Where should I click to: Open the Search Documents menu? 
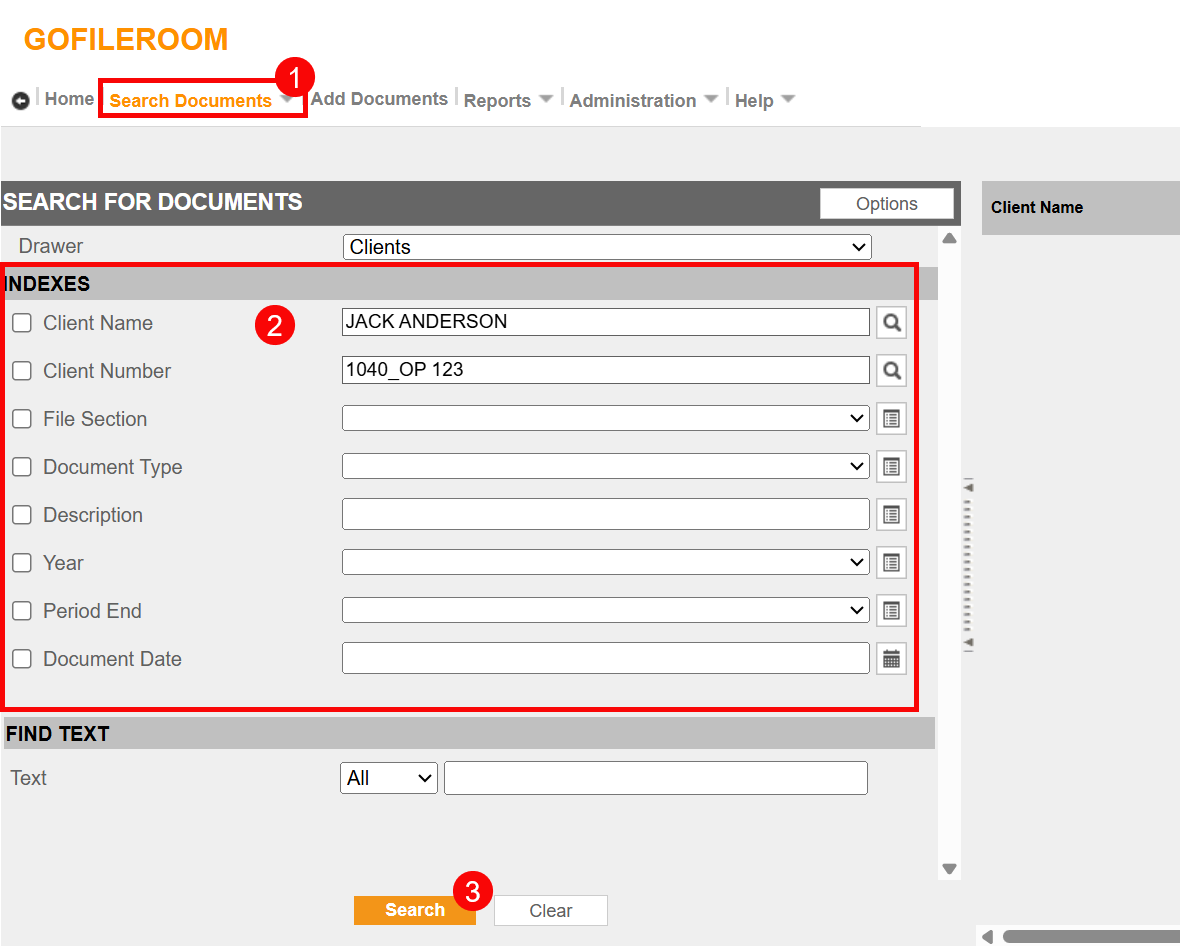click(191, 101)
